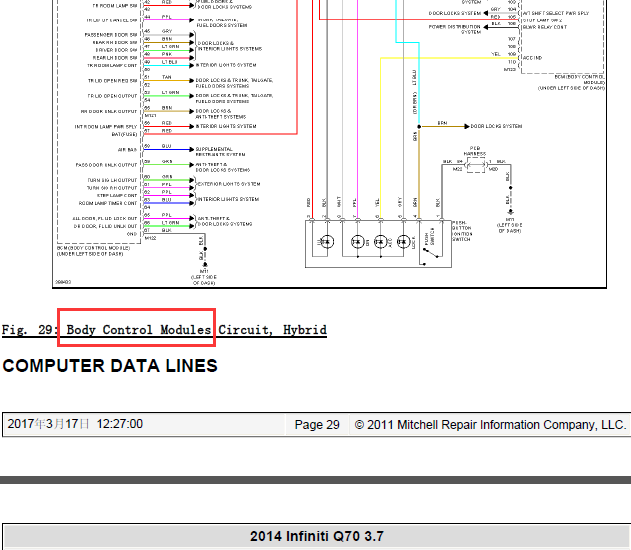This screenshot has height=550, width=631.
Task: Click the 'DRIVER DOOR SW' pin label
Action: (116, 50)
